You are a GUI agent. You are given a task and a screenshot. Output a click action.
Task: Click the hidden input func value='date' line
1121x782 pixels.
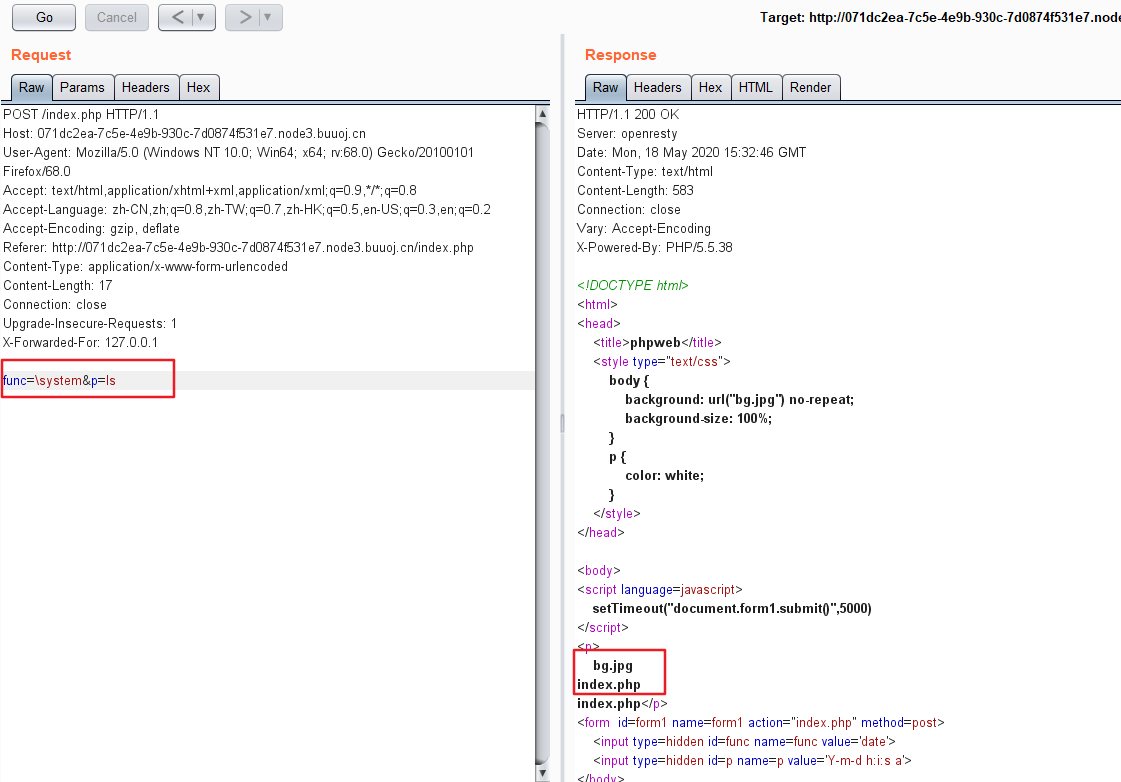(744, 742)
